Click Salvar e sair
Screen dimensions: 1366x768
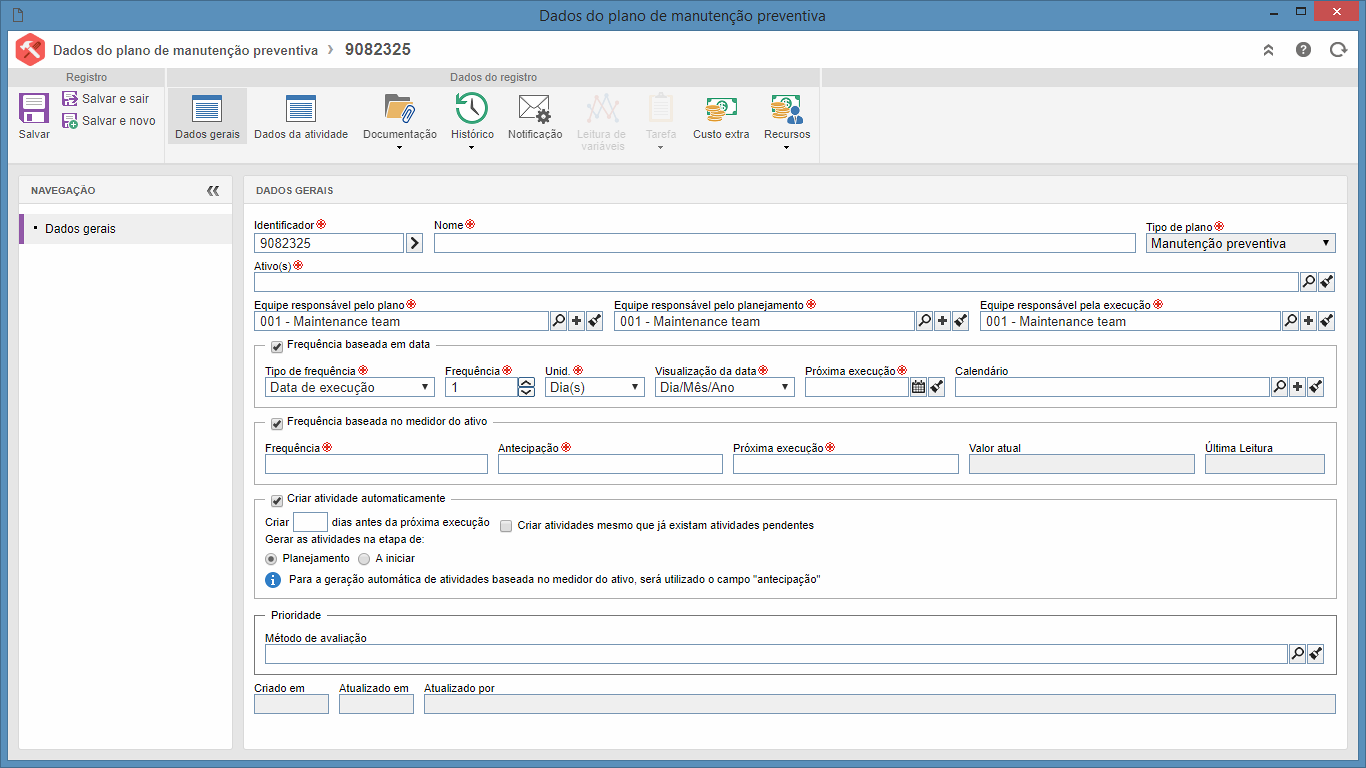pyautogui.click(x=105, y=99)
